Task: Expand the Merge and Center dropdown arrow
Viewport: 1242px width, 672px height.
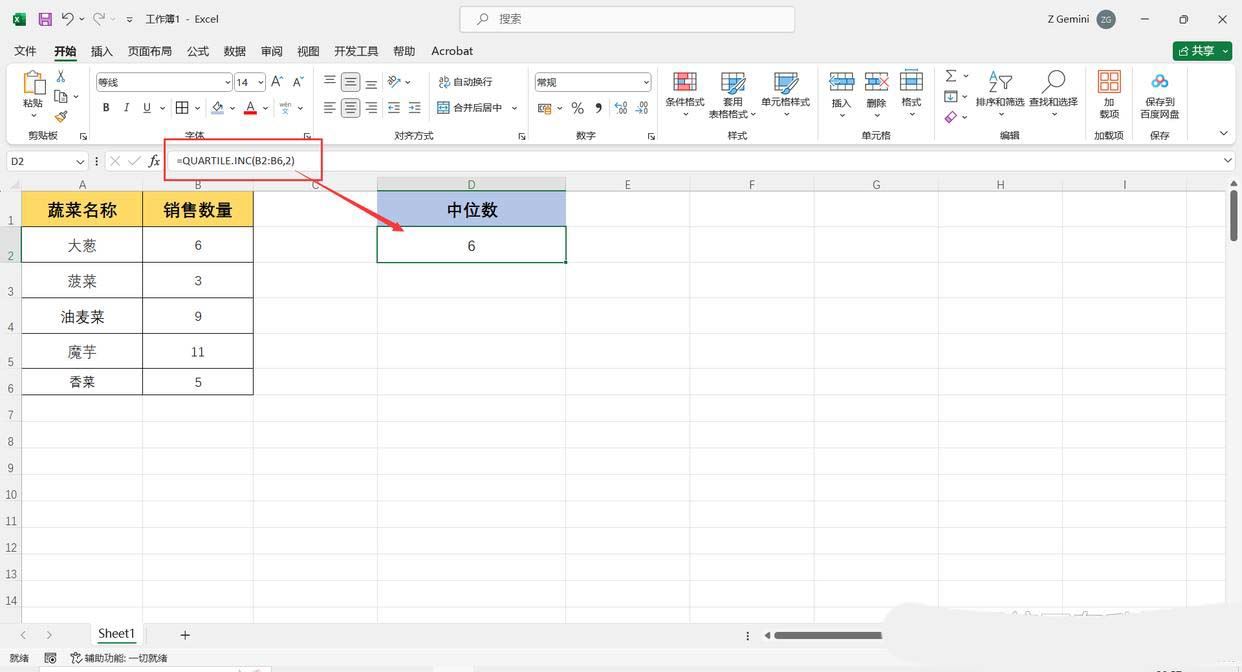Action: (514, 108)
